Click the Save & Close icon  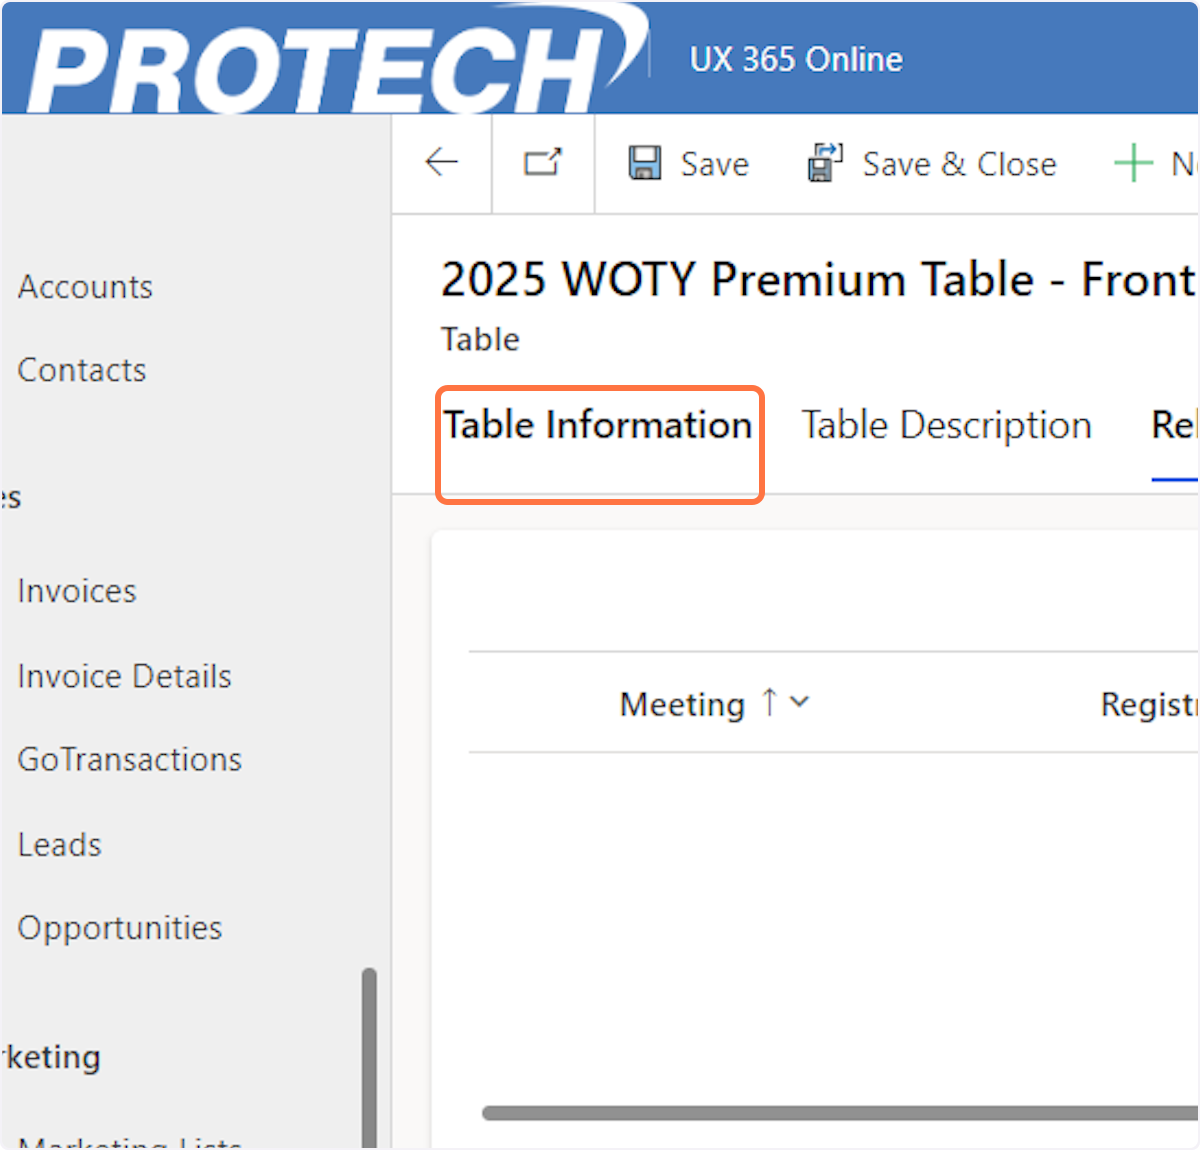point(825,163)
